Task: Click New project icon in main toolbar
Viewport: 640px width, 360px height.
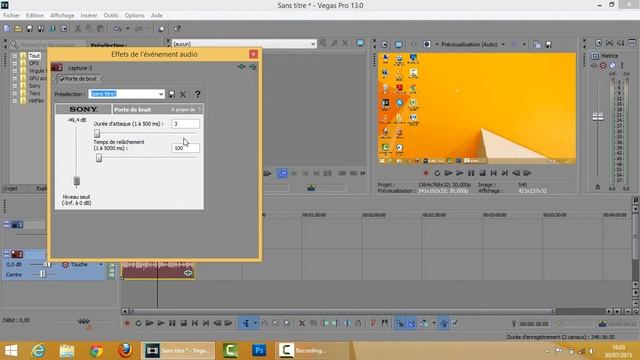Action: point(7,29)
